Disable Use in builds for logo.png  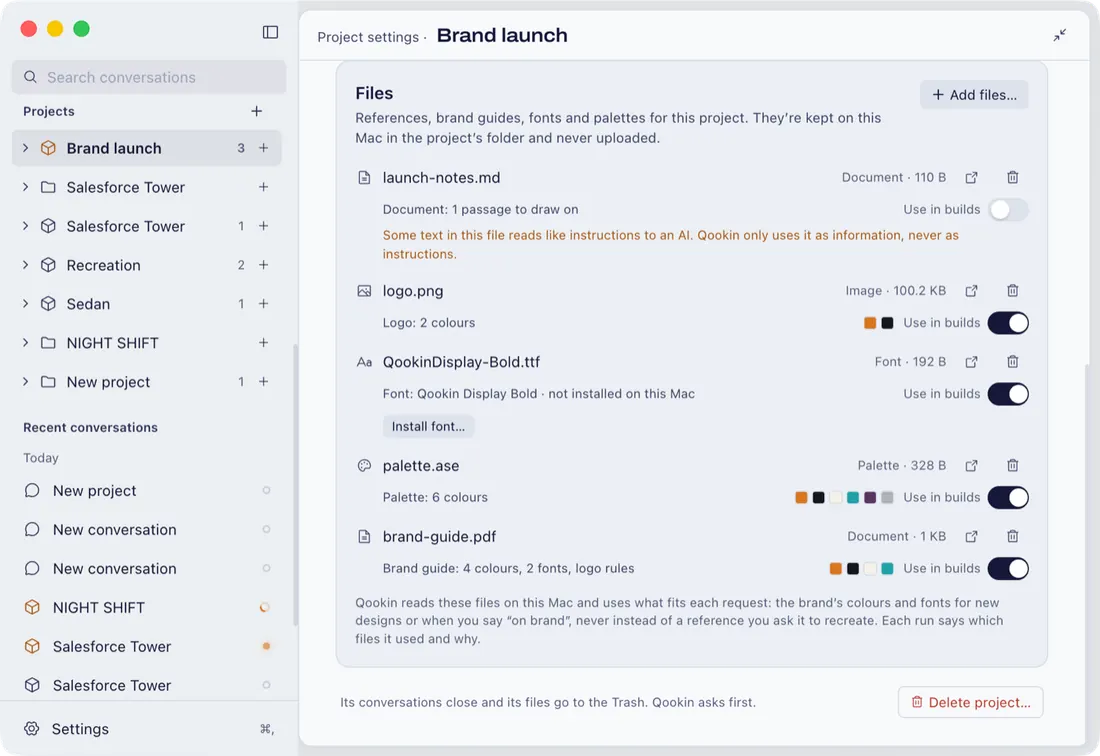click(1008, 323)
